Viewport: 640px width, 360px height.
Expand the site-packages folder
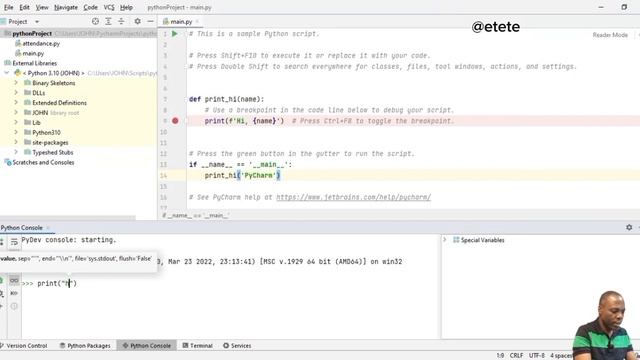coord(16,142)
